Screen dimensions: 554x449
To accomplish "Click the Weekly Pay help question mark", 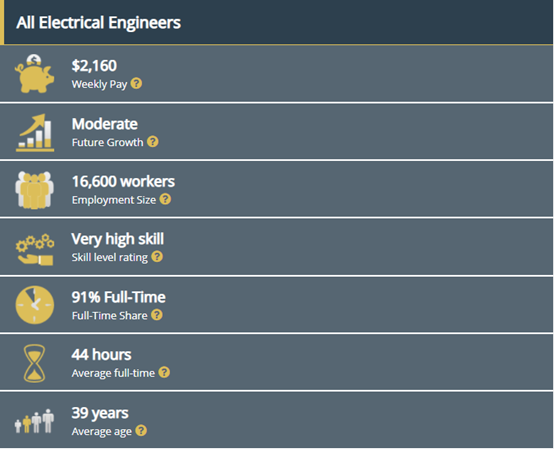I will [136, 84].
